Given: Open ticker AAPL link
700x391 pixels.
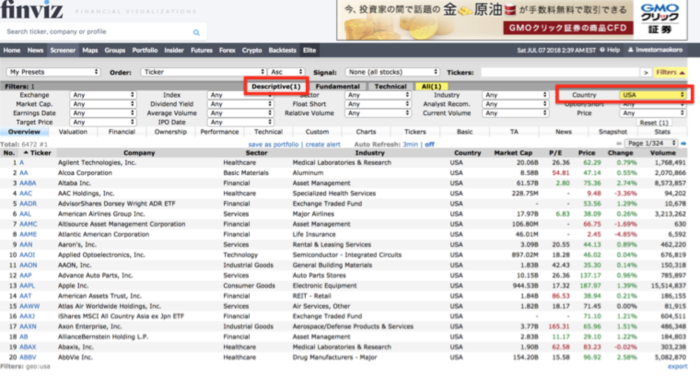Looking at the screenshot, I should point(27,286).
